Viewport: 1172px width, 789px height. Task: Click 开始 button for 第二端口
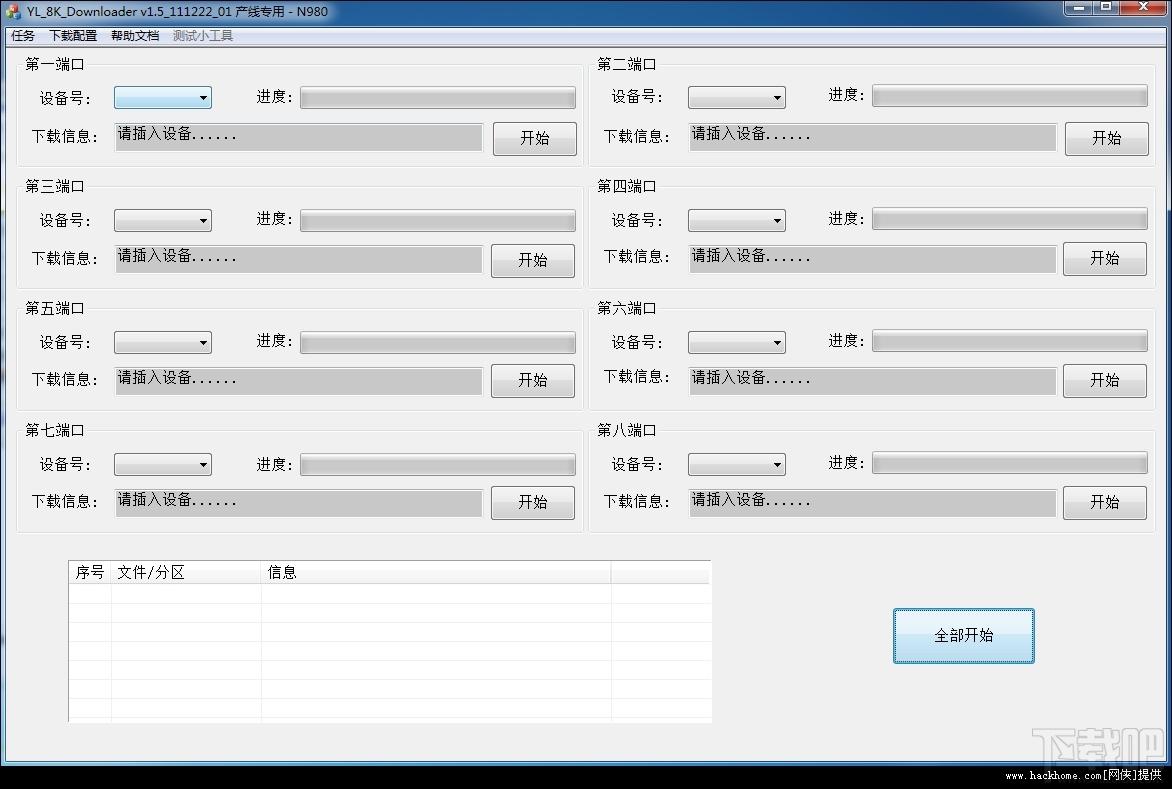click(x=1106, y=138)
